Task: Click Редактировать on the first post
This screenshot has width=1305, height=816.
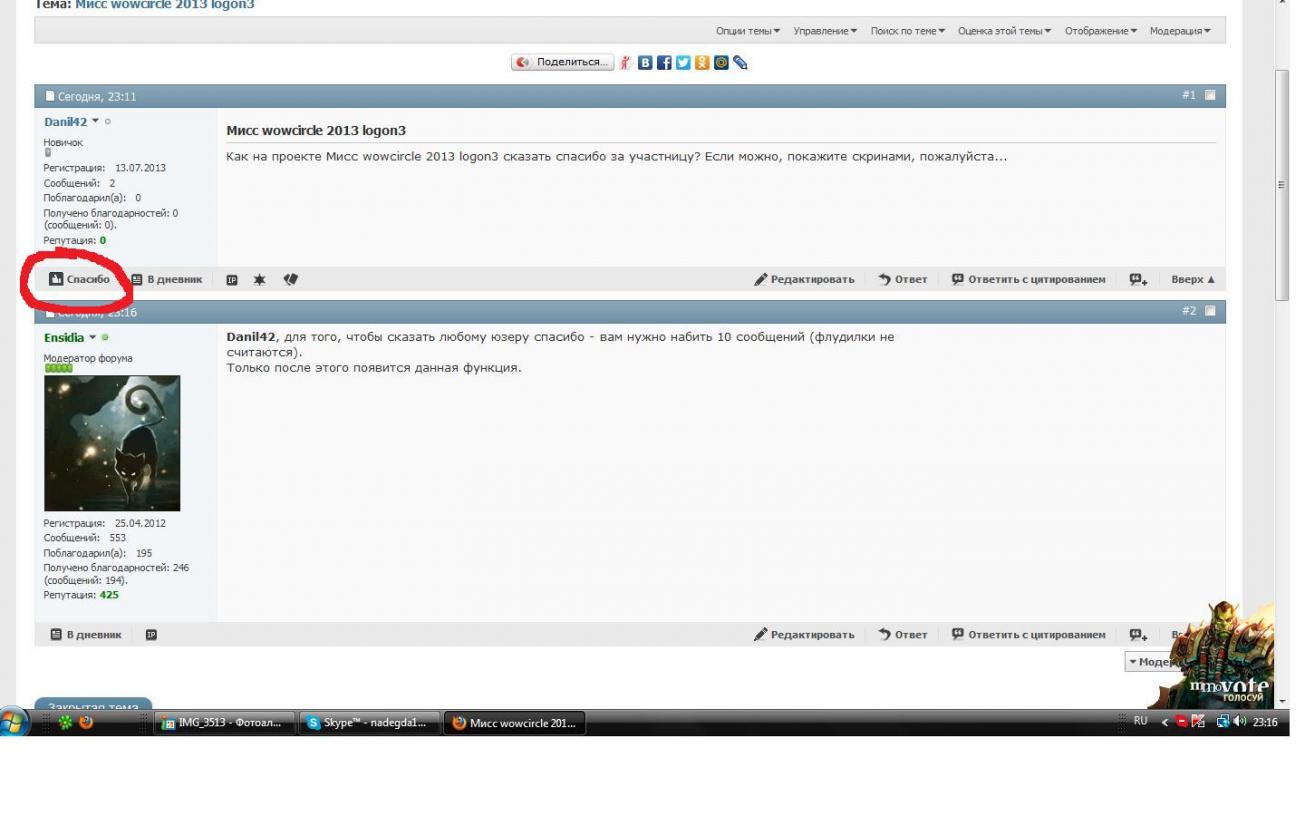Action: 805,280
